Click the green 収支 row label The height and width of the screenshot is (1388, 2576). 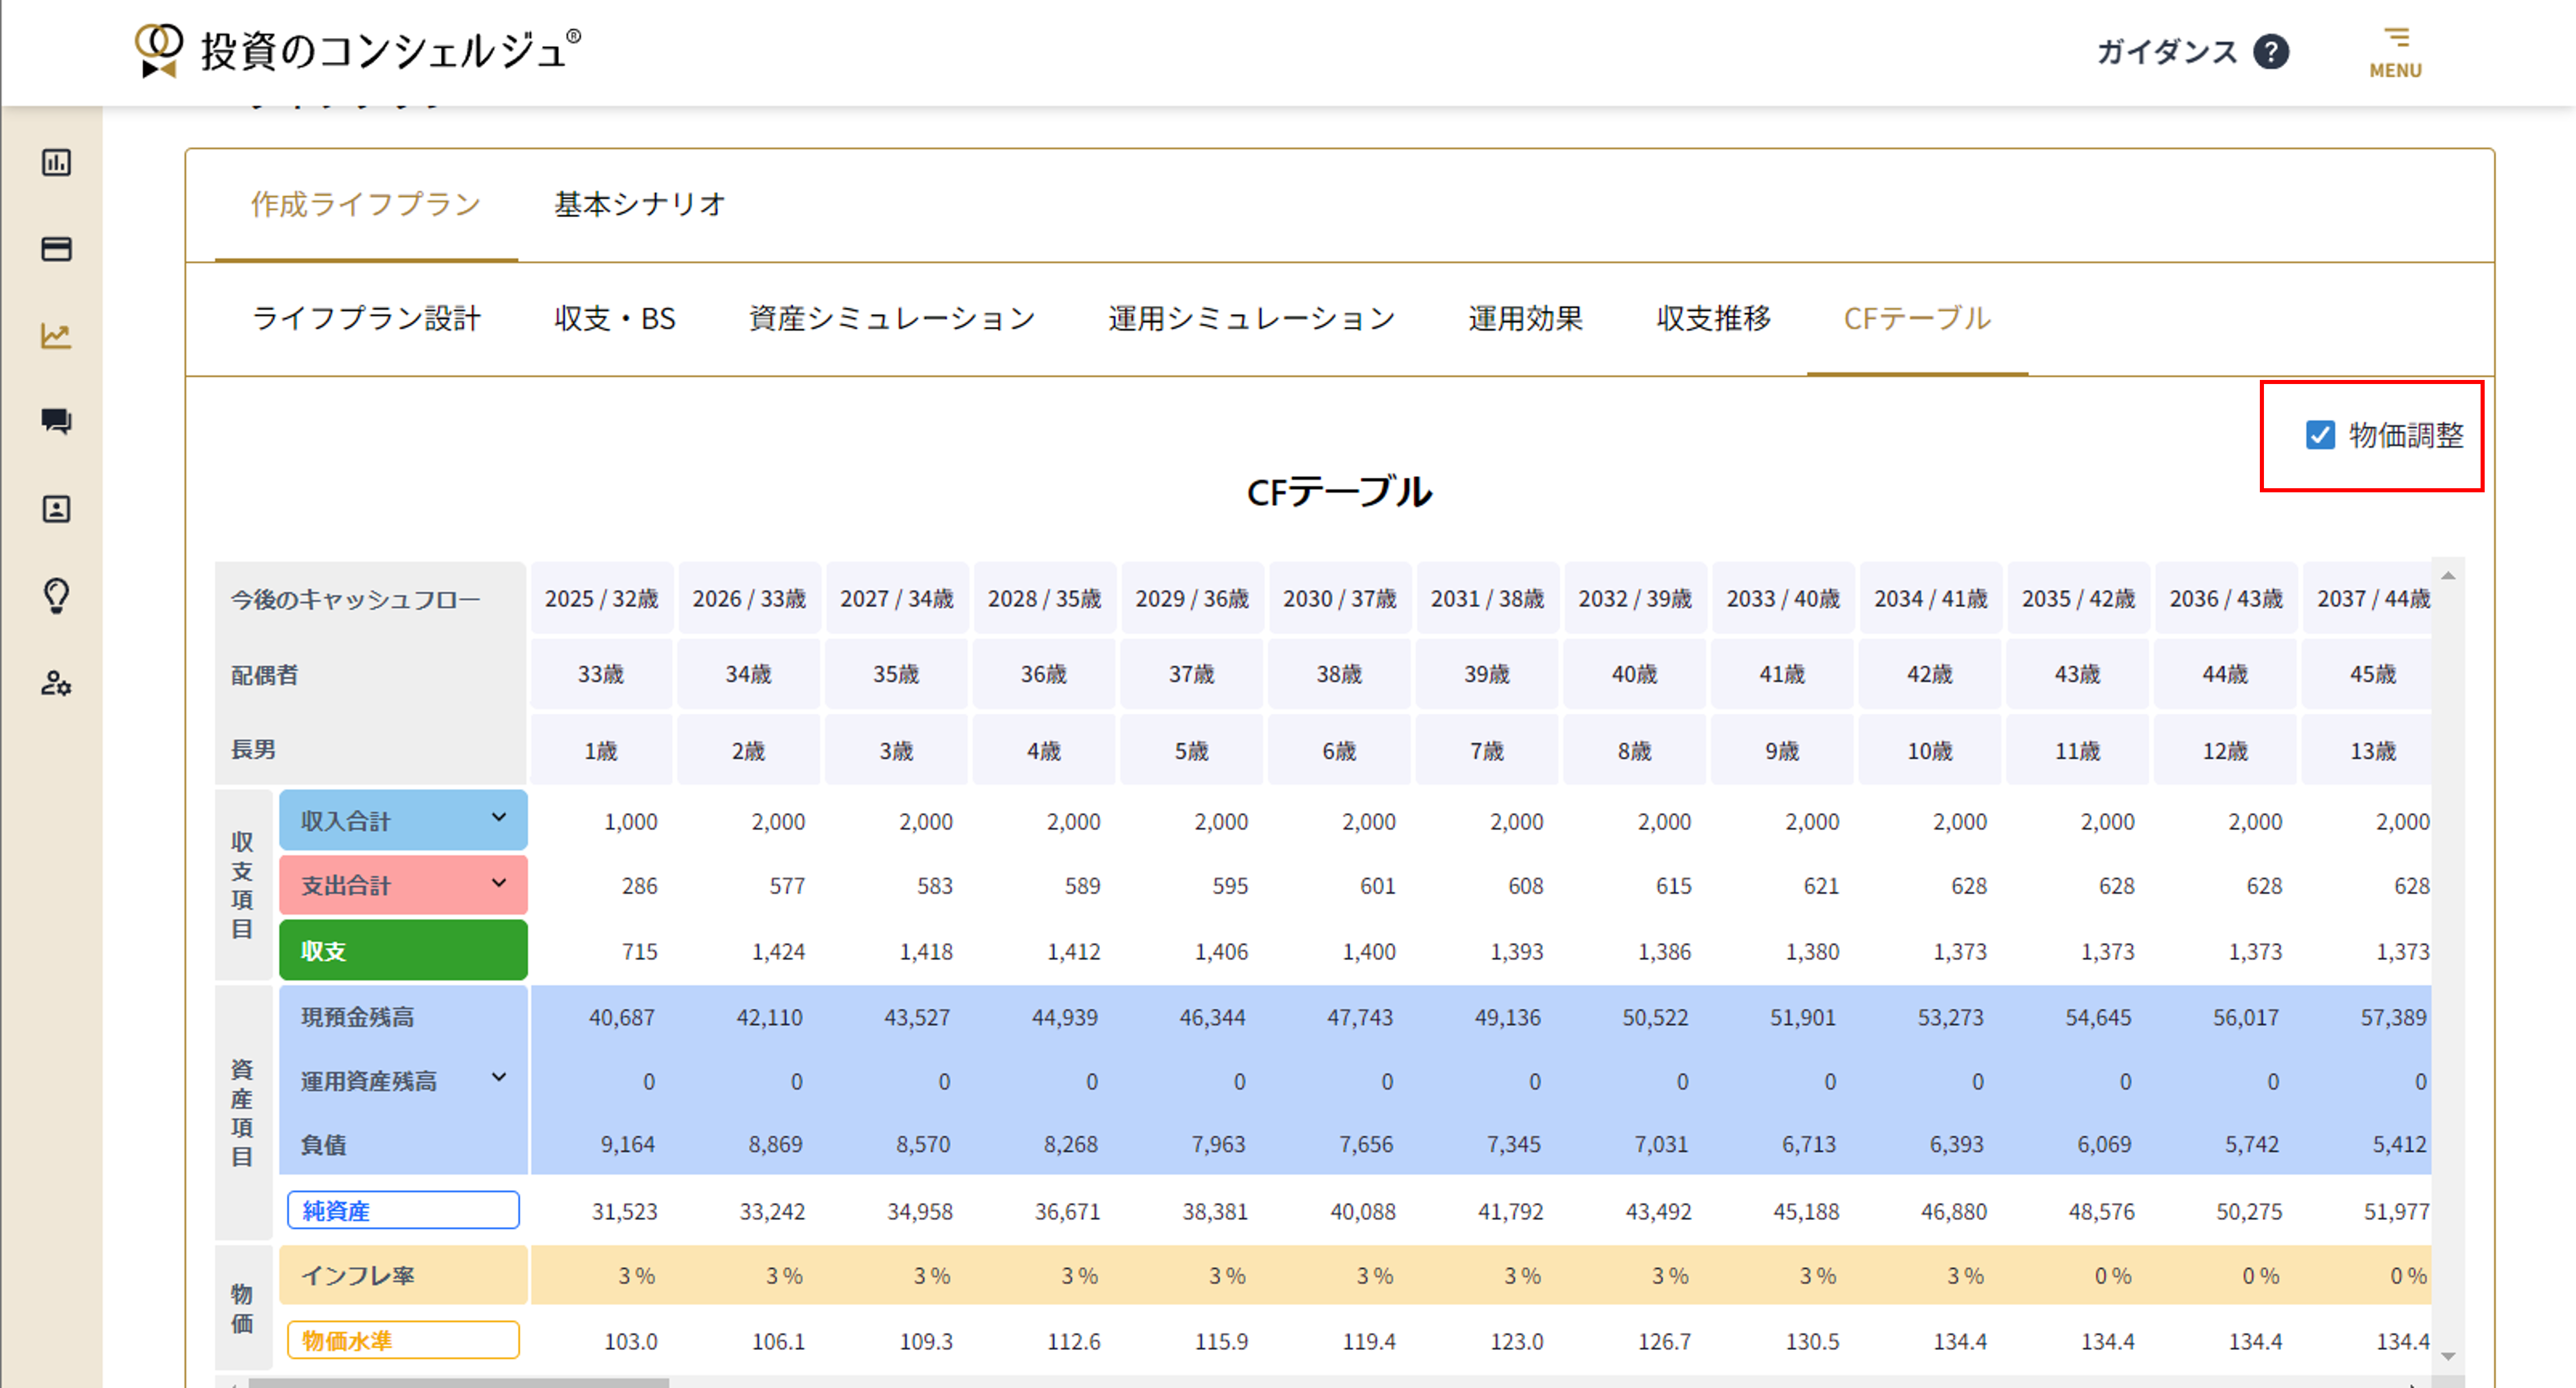point(403,950)
